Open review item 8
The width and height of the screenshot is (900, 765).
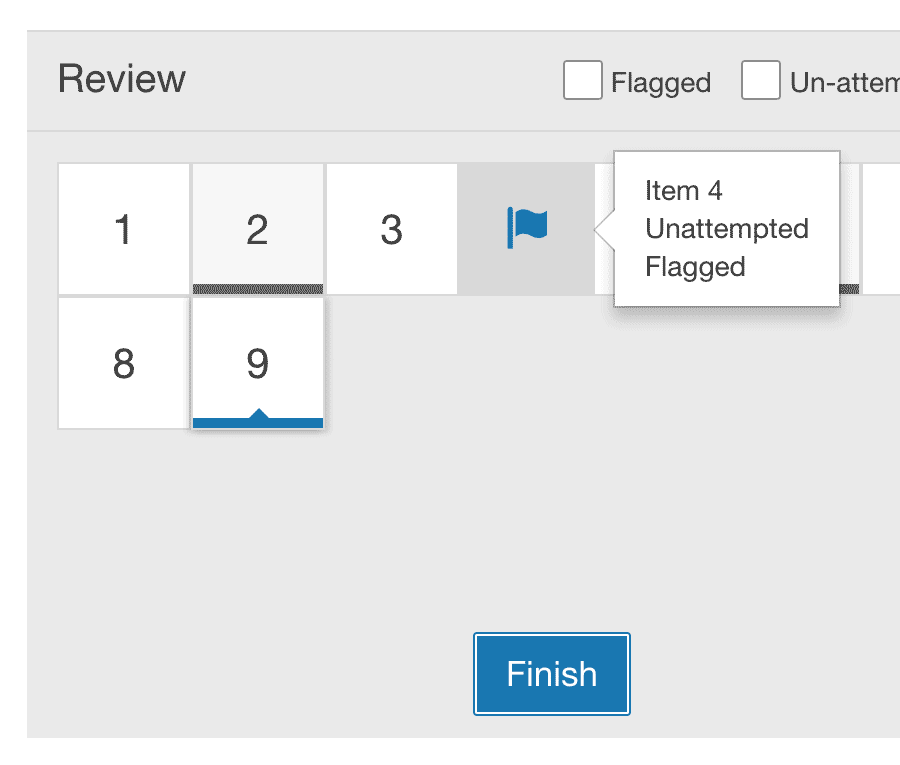pos(123,363)
